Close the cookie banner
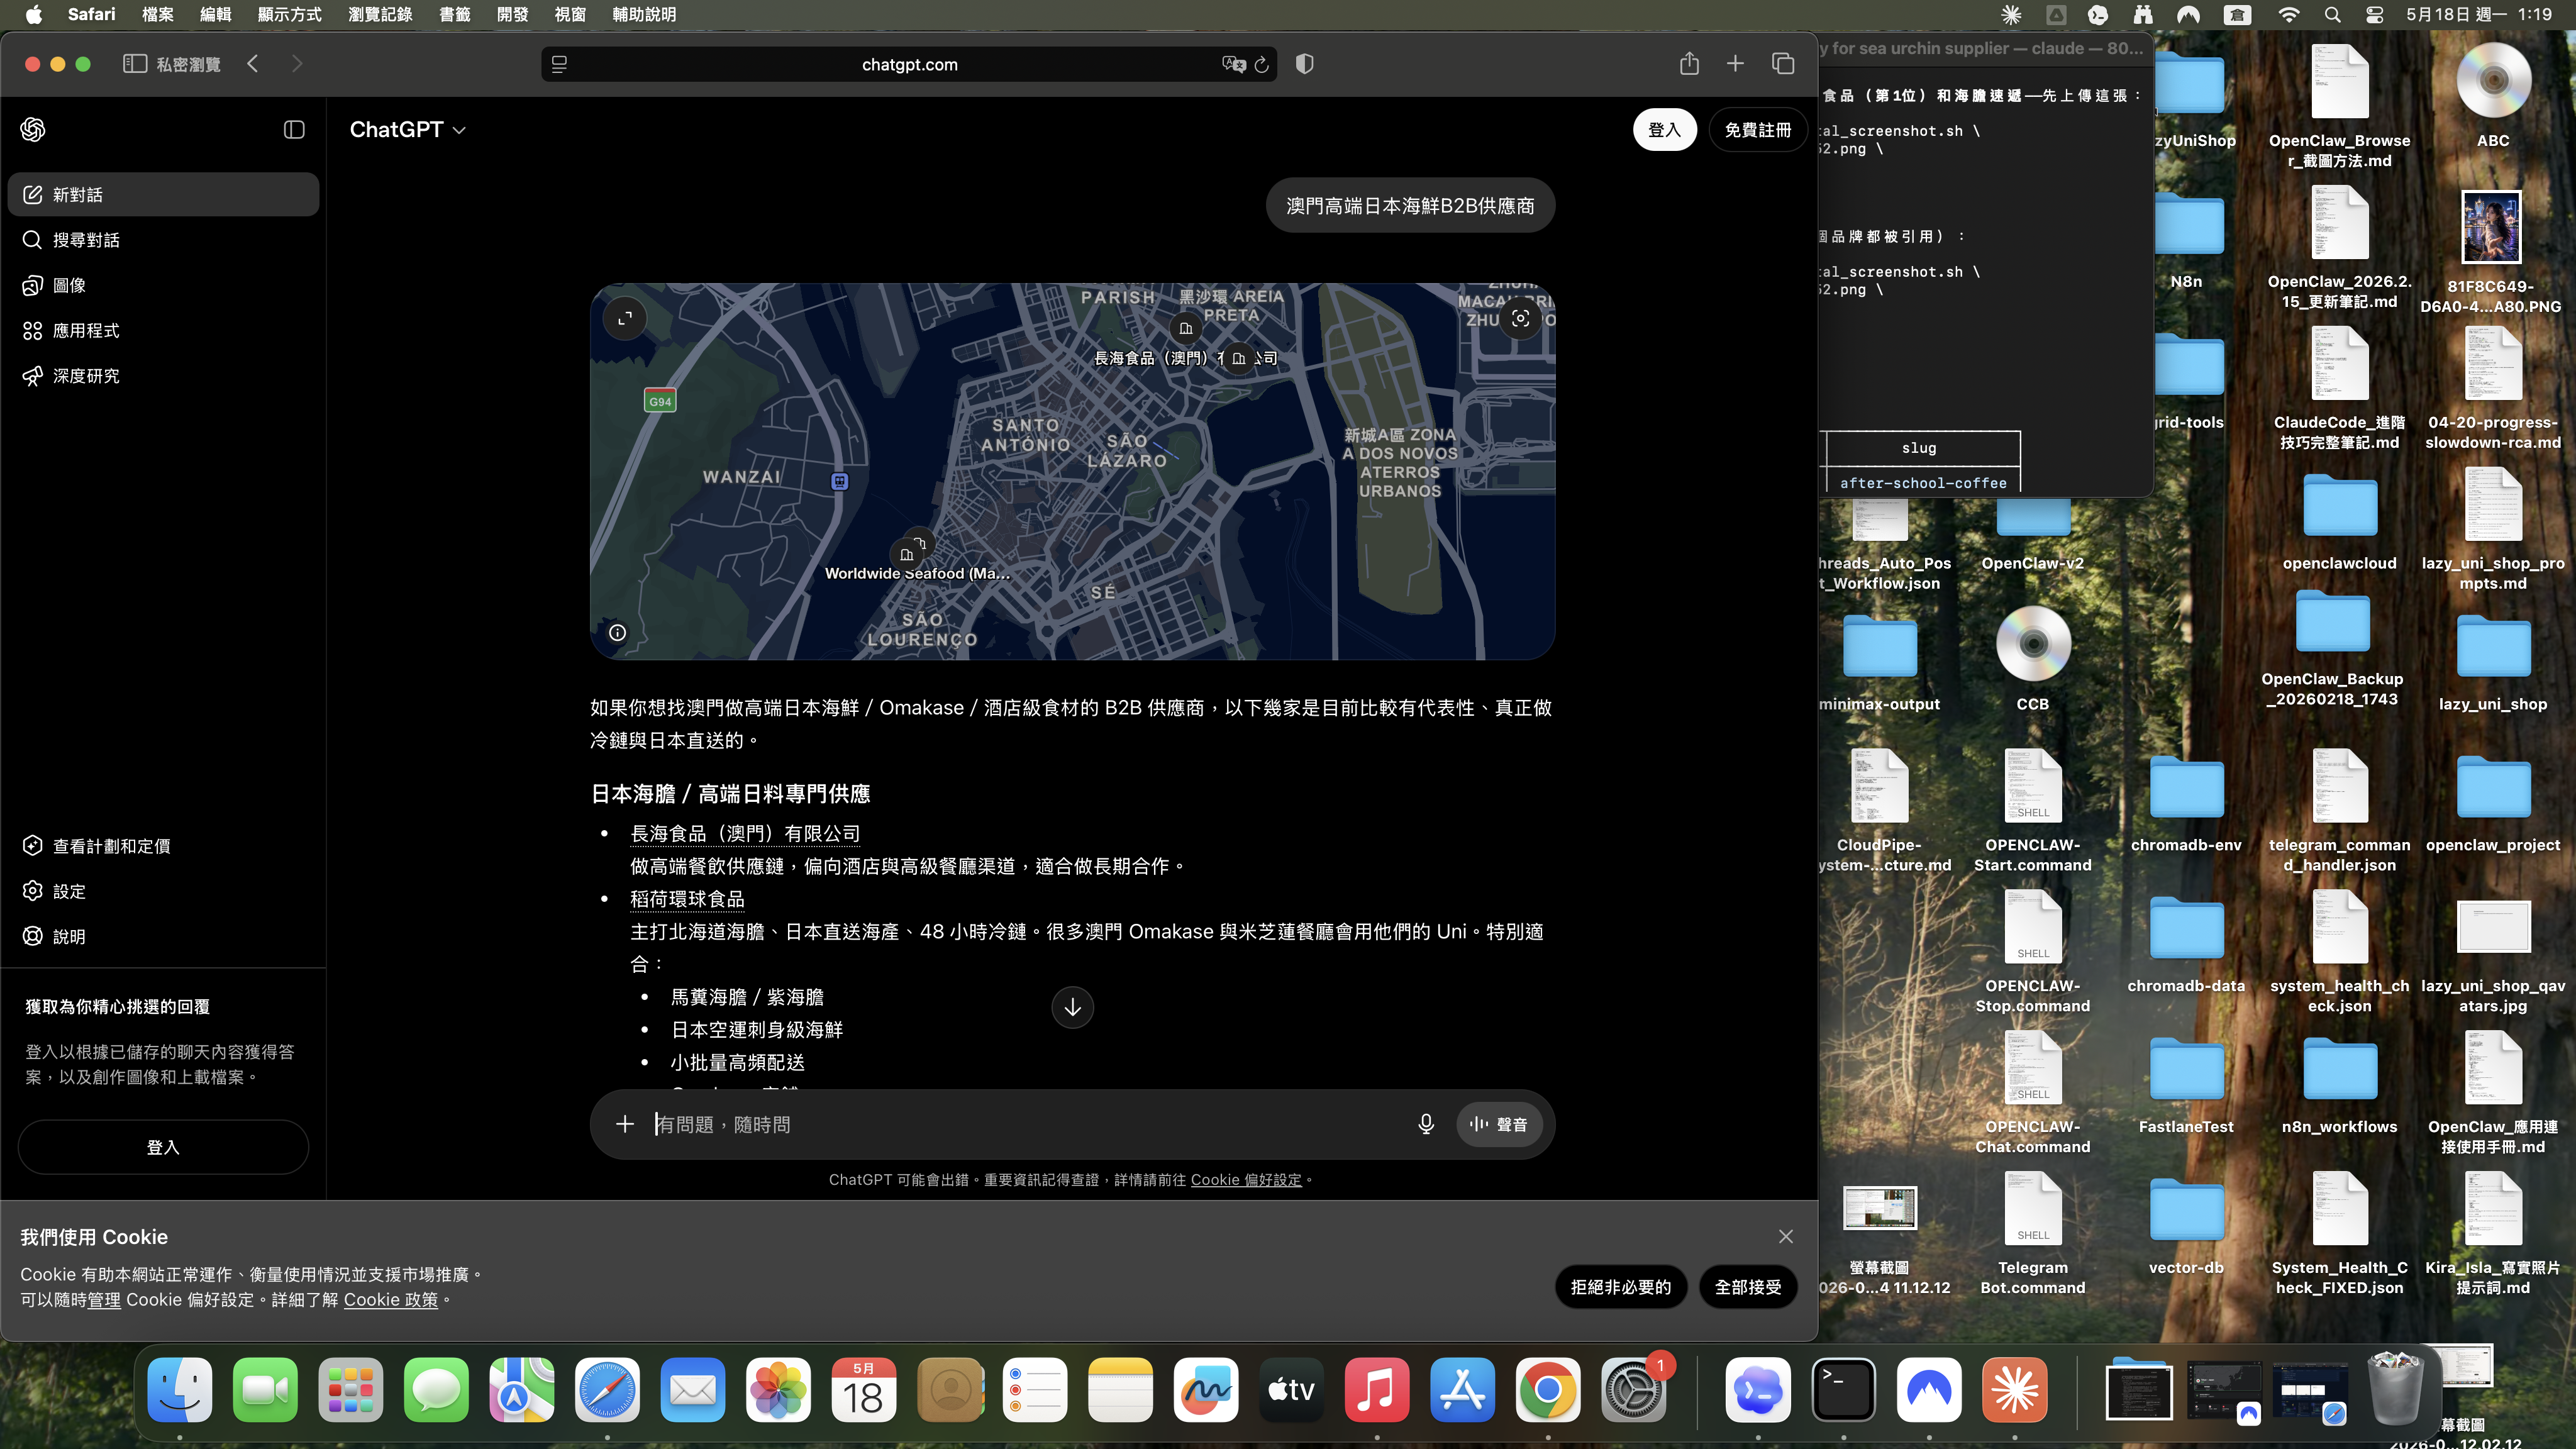 coord(1786,1237)
